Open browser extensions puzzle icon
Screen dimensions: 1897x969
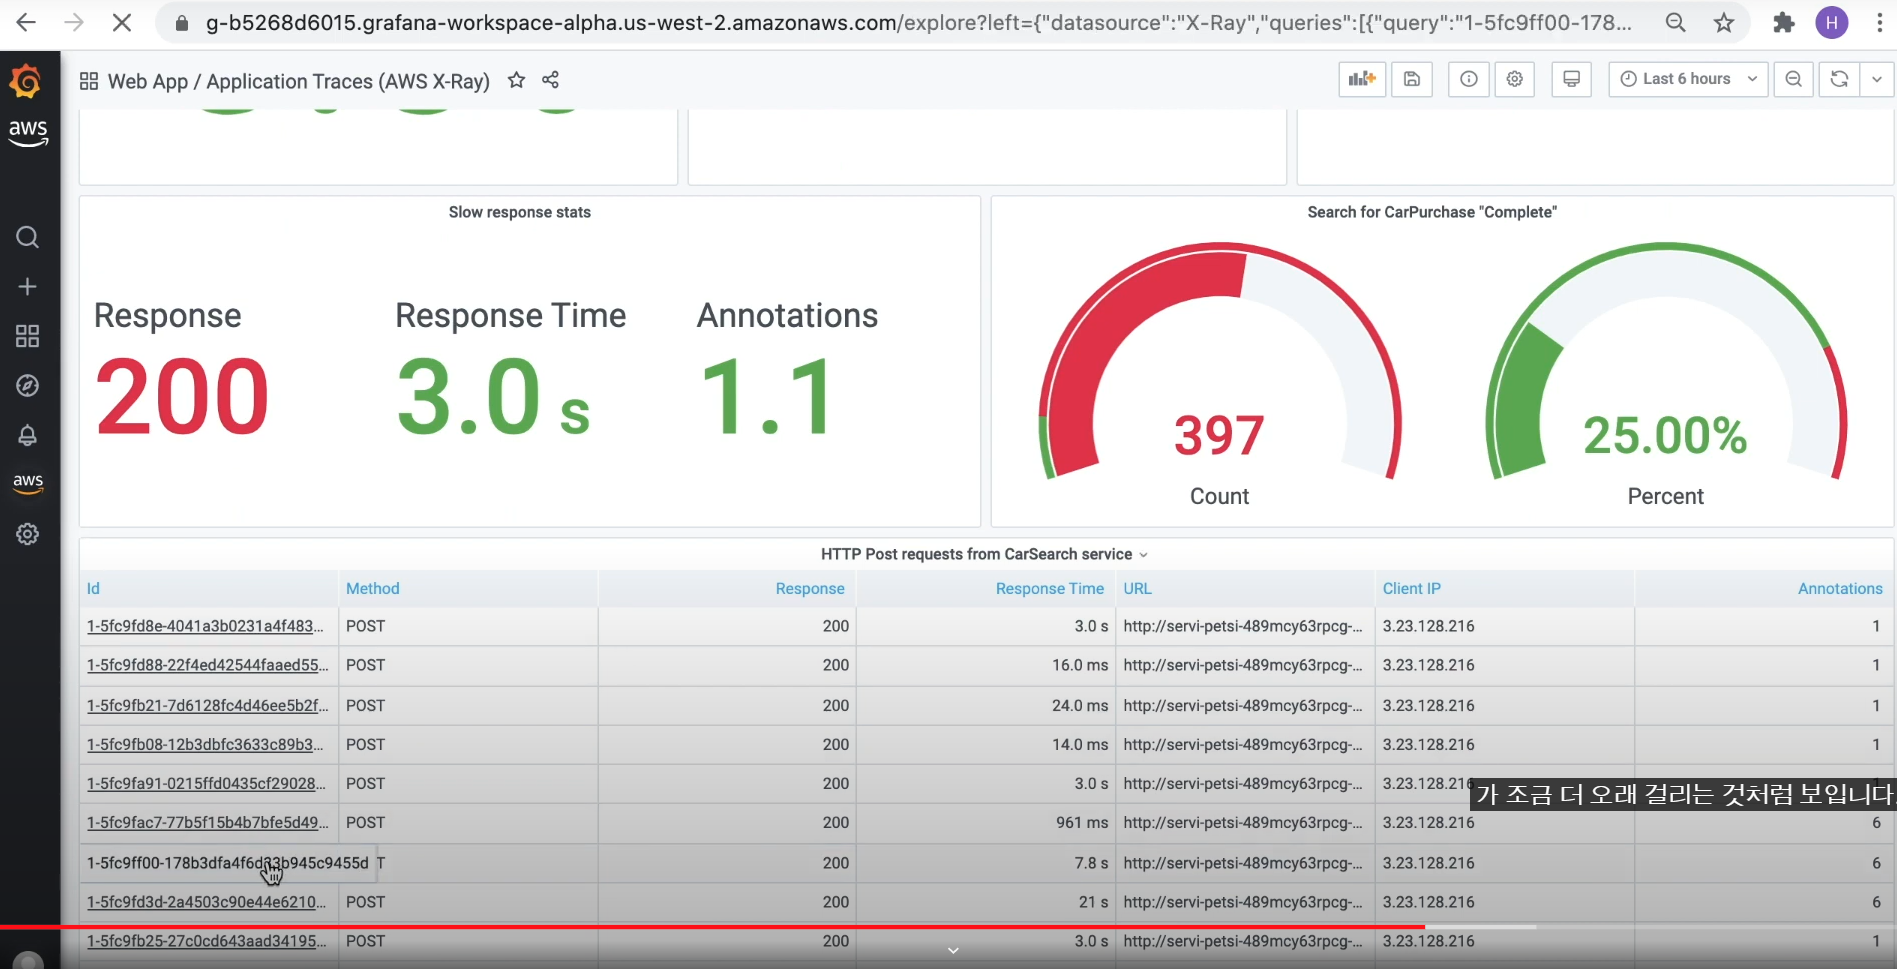coord(1784,22)
